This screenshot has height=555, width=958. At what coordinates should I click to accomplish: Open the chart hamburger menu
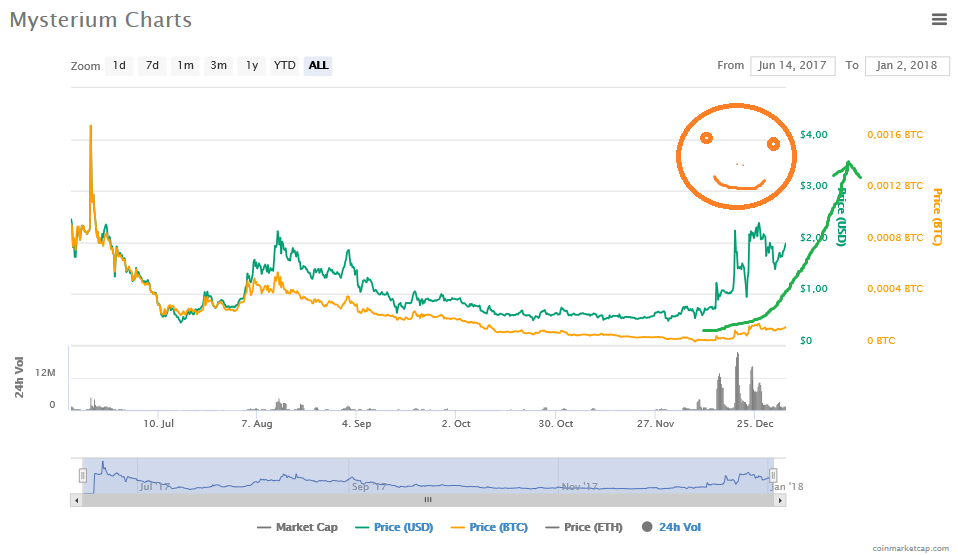(939, 20)
